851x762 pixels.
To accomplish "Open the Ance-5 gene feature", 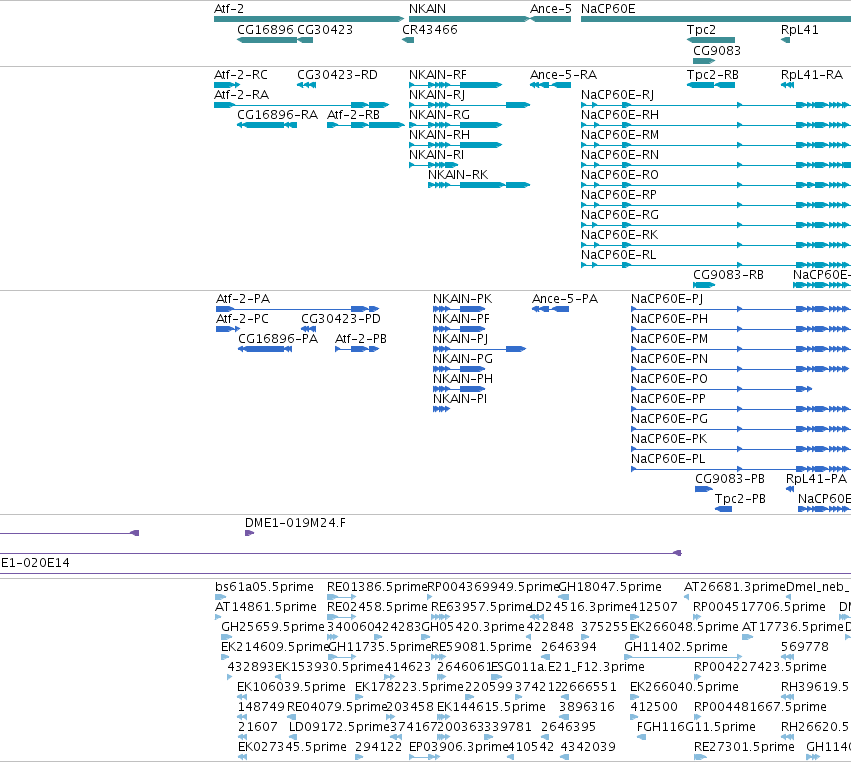I will tap(550, 19).
